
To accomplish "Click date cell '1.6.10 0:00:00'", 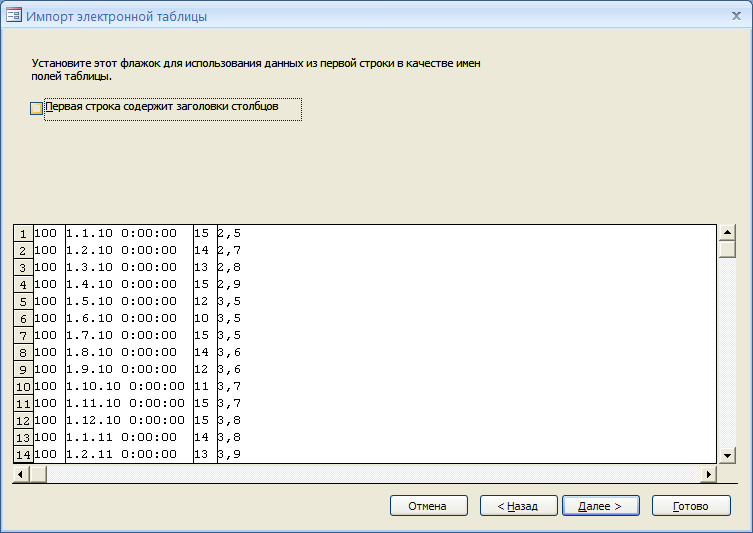I will coord(129,318).
